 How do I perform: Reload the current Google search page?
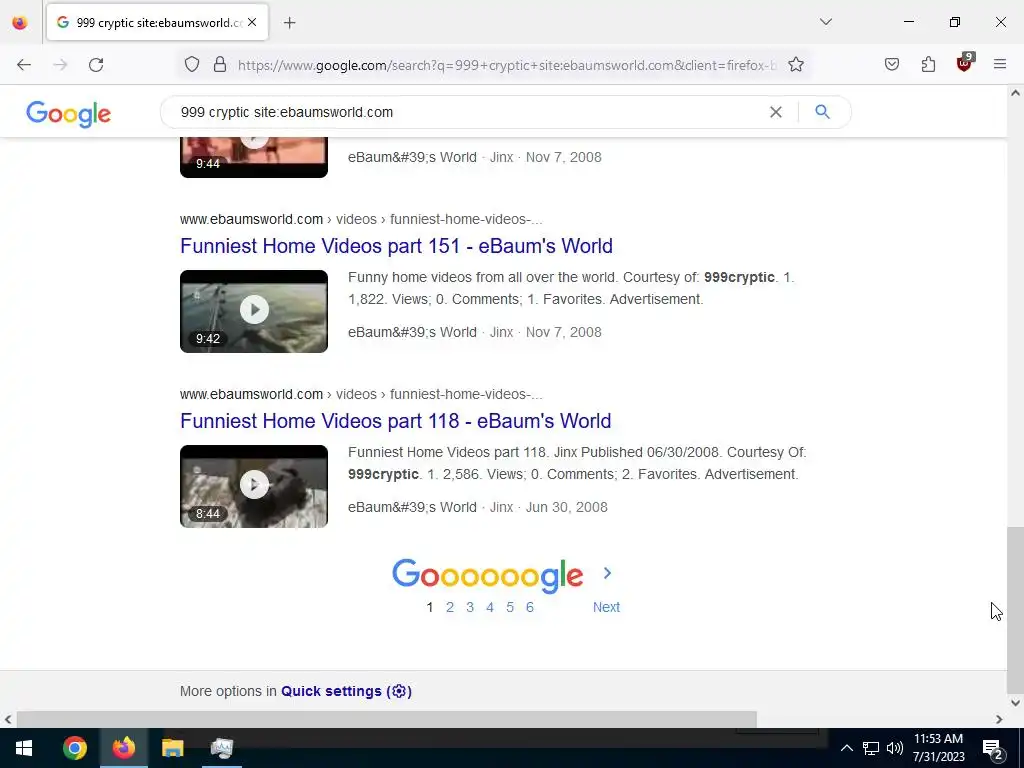point(96,65)
